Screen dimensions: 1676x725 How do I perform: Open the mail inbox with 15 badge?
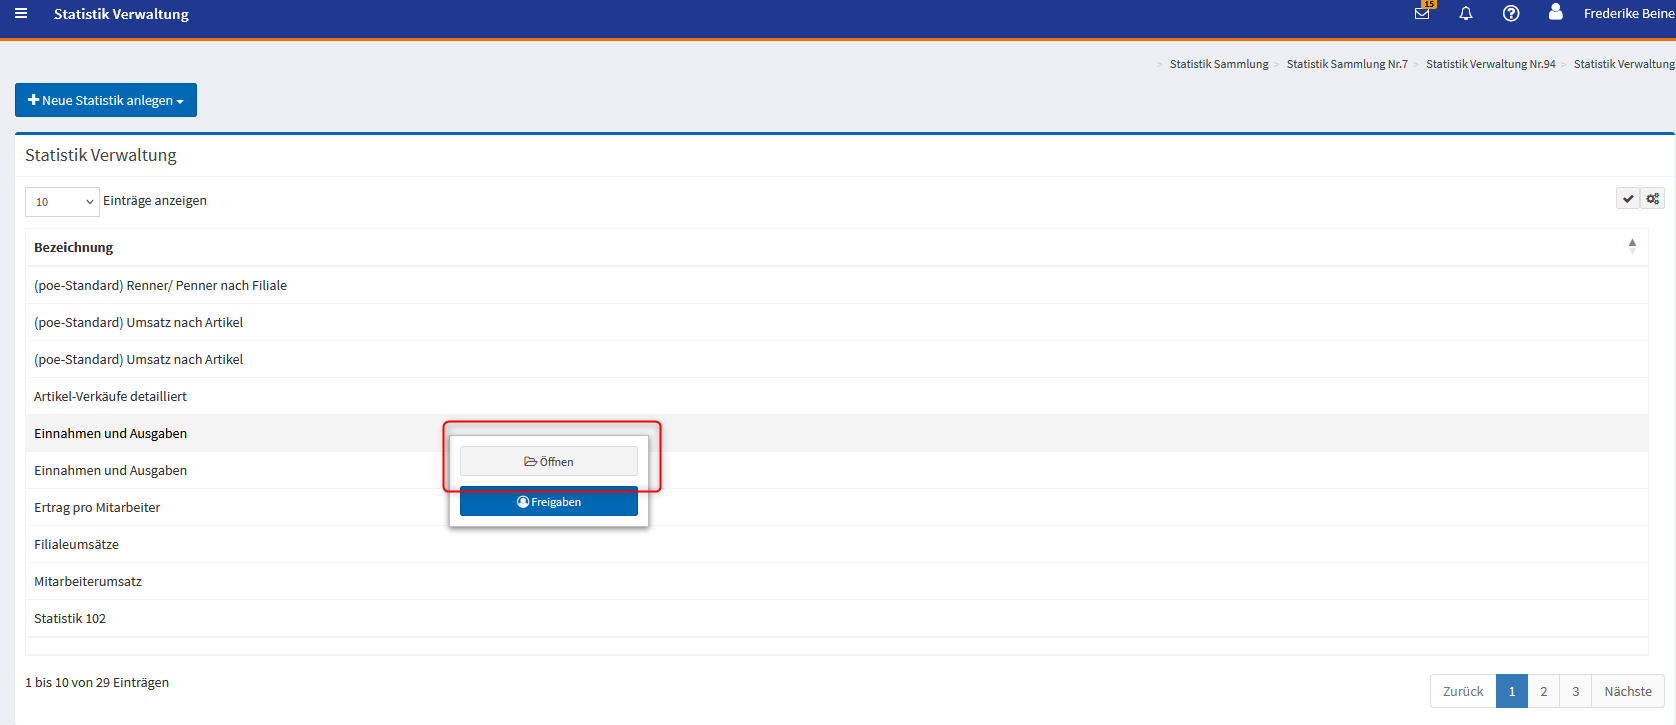pyautogui.click(x=1422, y=13)
